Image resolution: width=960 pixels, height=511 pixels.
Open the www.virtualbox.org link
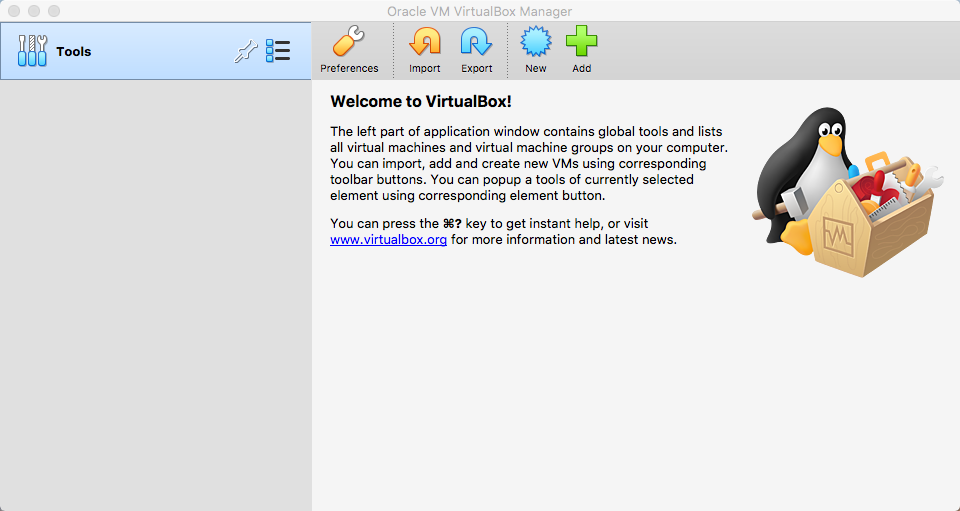tap(388, 240)
